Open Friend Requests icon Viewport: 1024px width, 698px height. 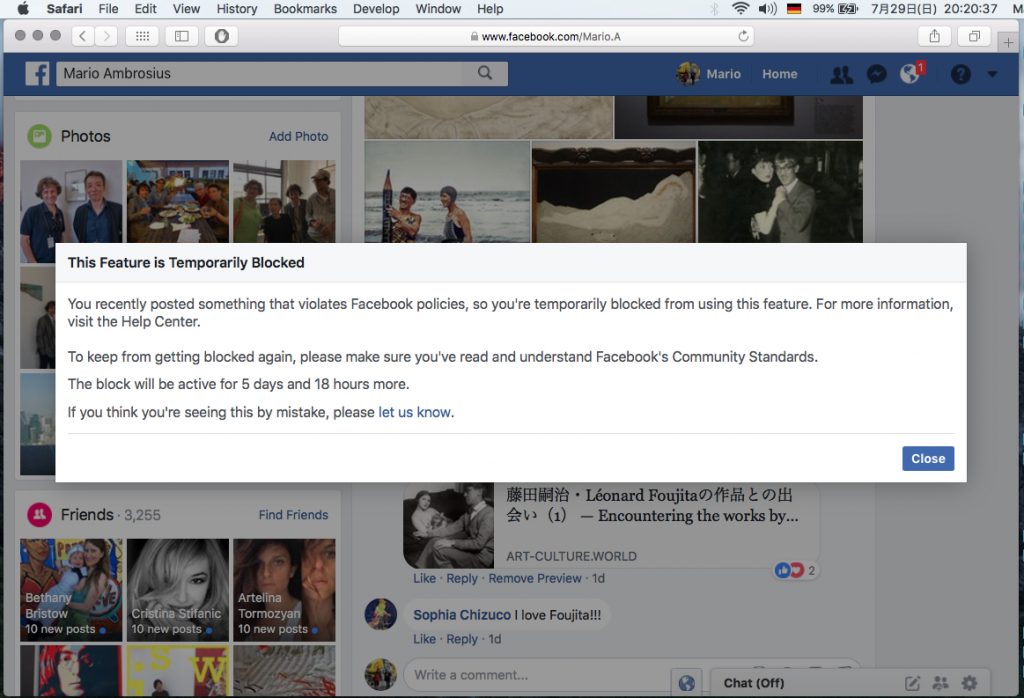click(841, 74)
